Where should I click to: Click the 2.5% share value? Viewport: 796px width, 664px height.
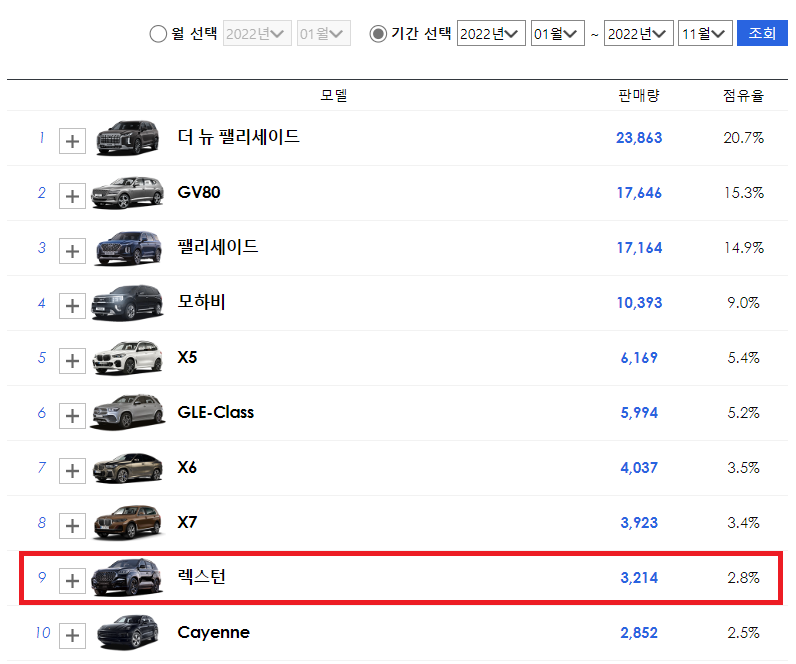(744, 633)
